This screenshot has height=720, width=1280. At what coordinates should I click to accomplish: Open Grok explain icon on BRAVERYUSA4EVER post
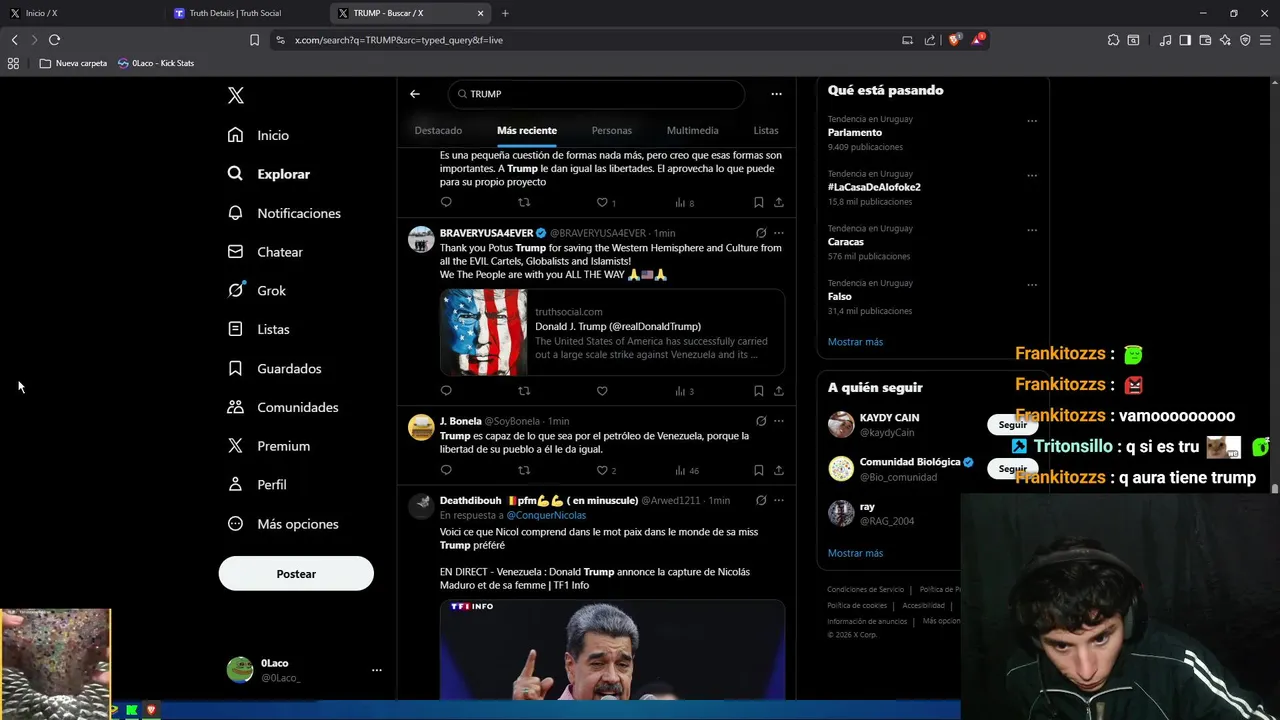coord(761,233)
